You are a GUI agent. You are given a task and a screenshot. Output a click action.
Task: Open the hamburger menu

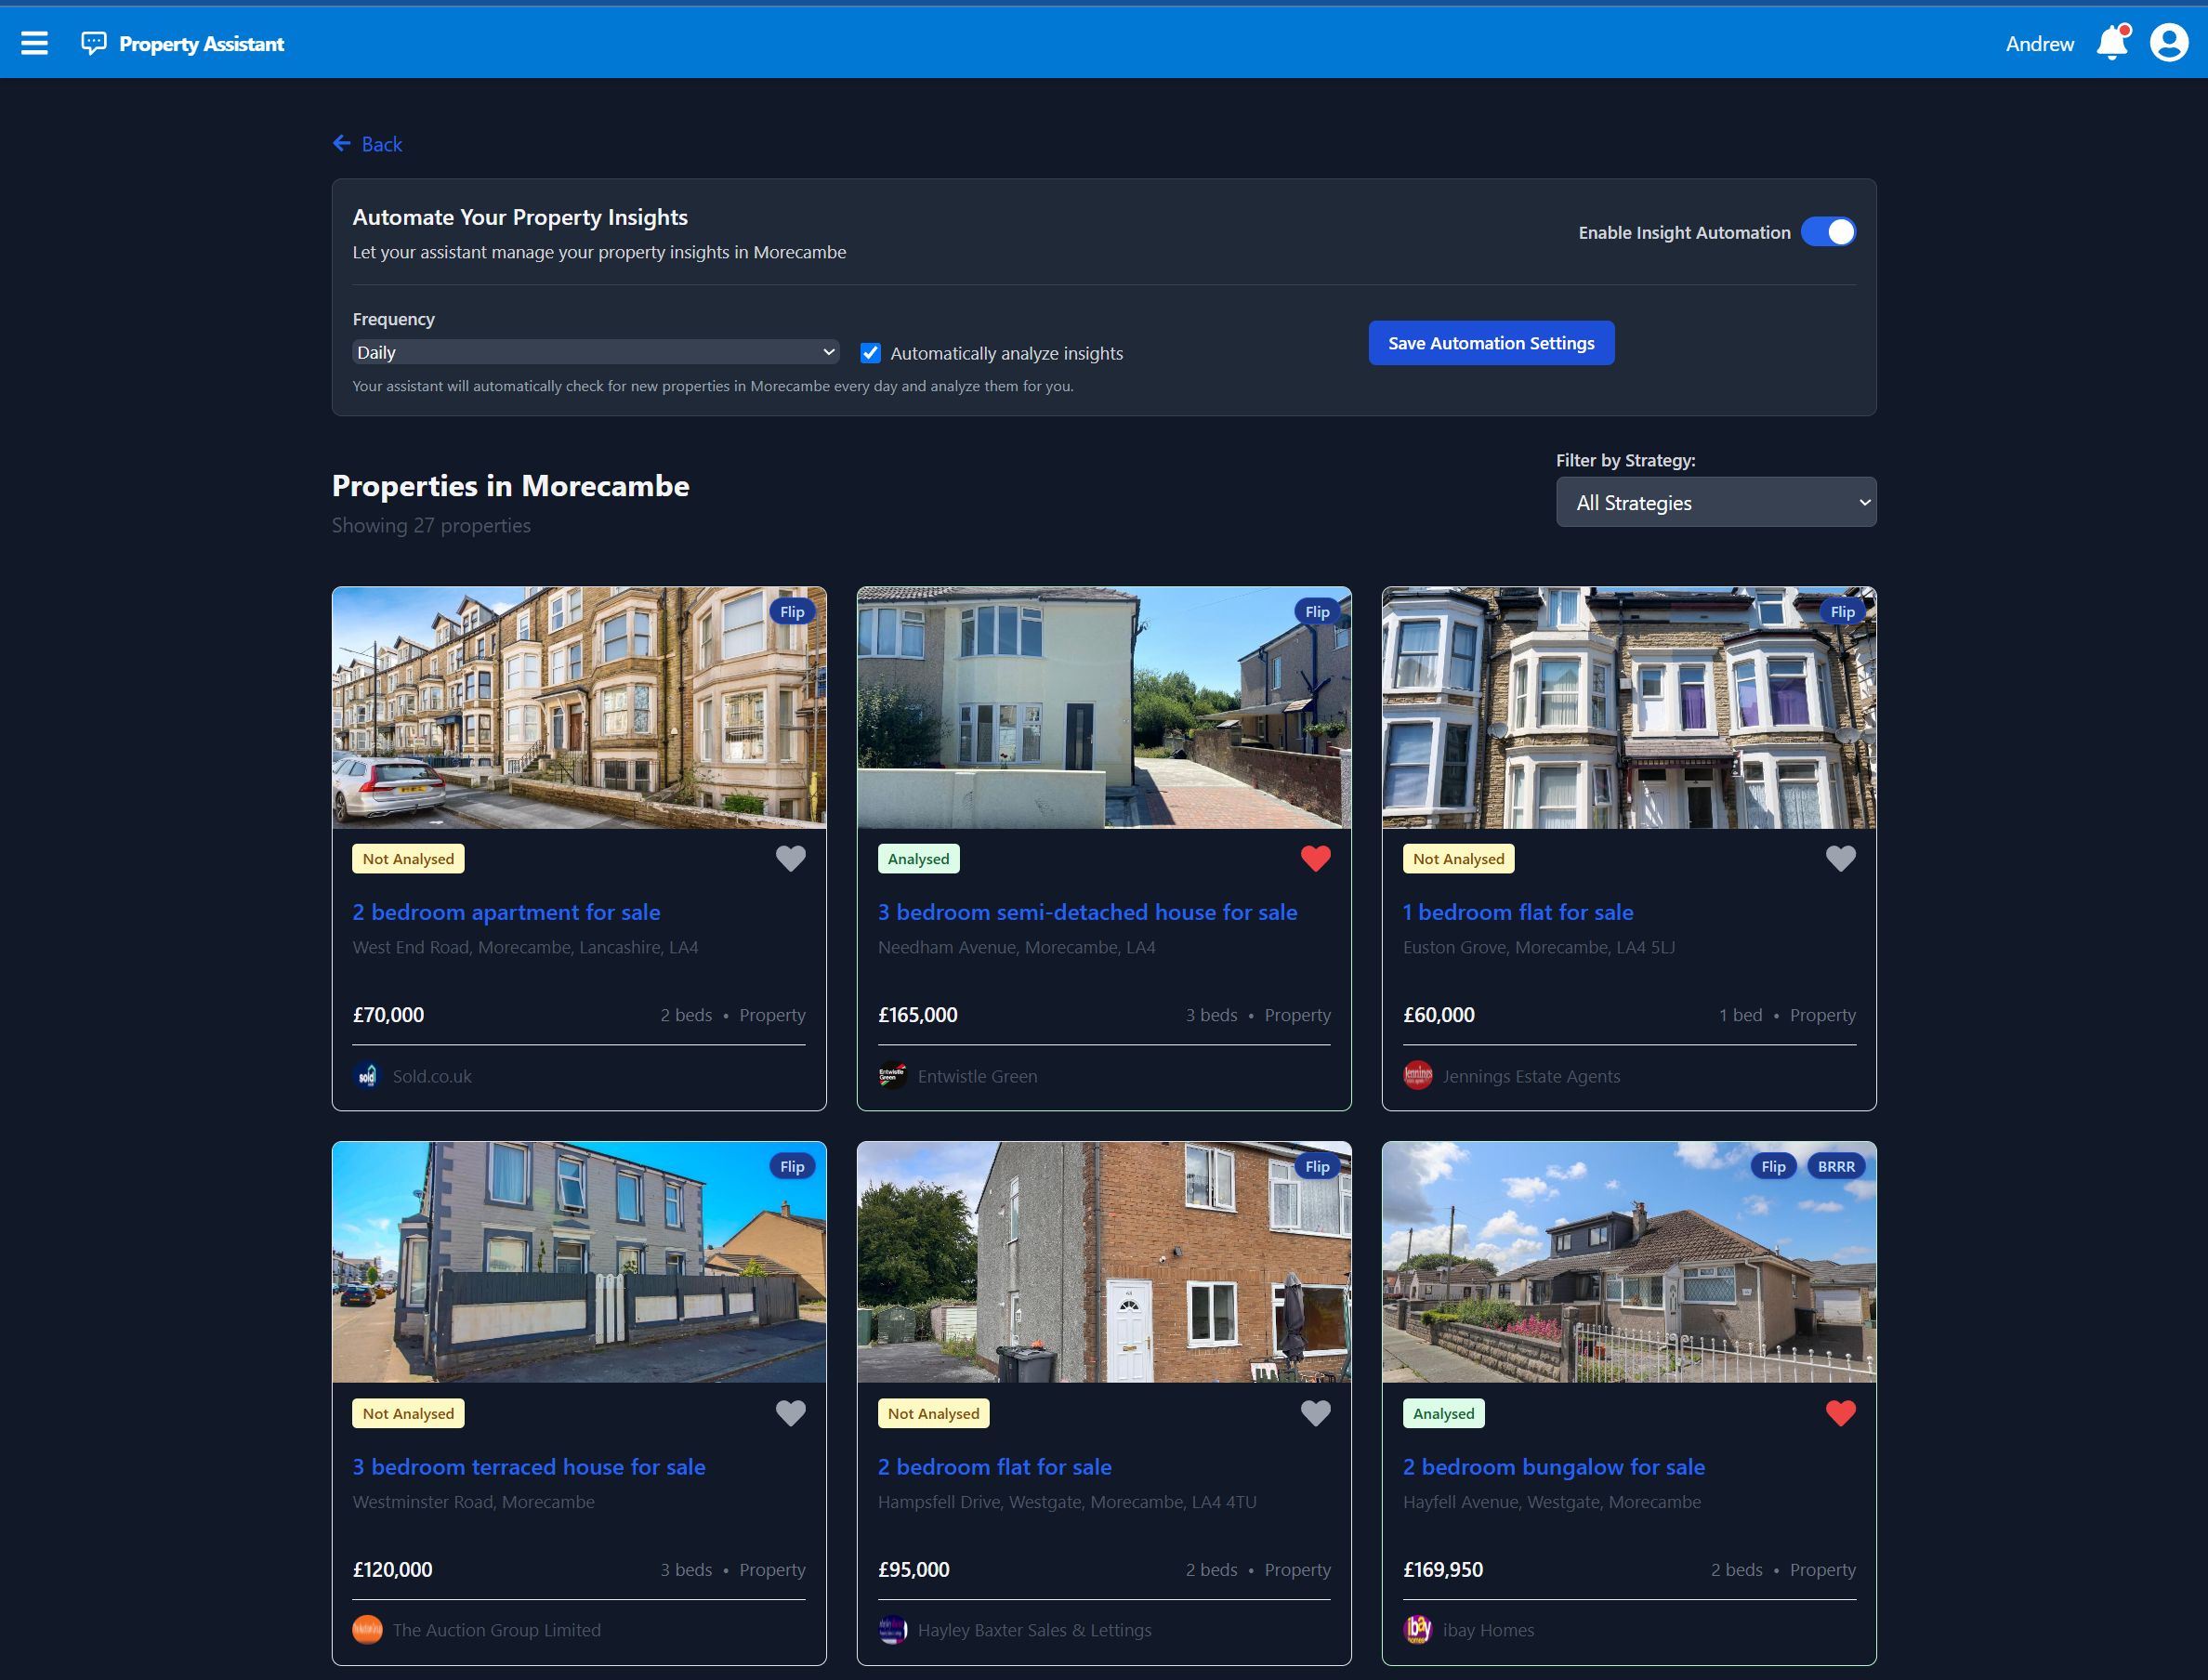34,43
